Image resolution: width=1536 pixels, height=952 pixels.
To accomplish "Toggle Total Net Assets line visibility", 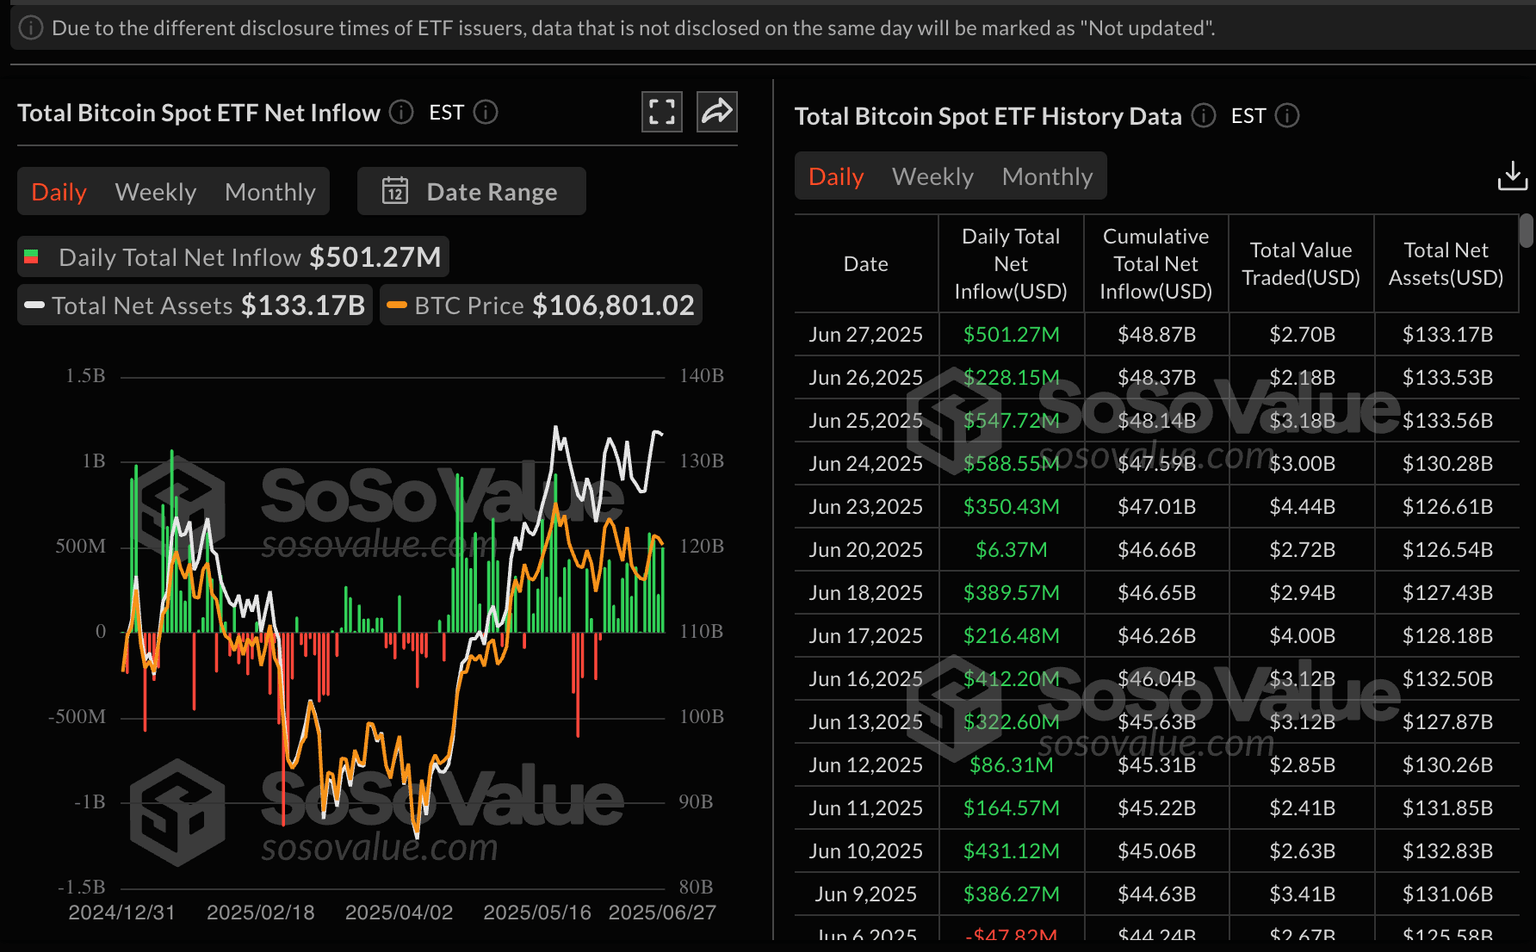I will click(195, 305).
